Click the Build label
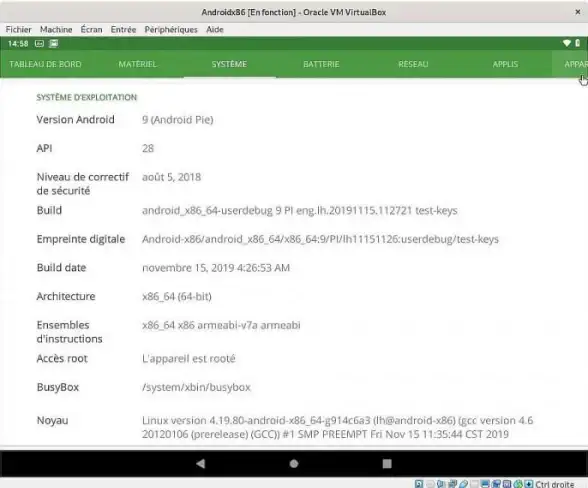 coord(49,210)
